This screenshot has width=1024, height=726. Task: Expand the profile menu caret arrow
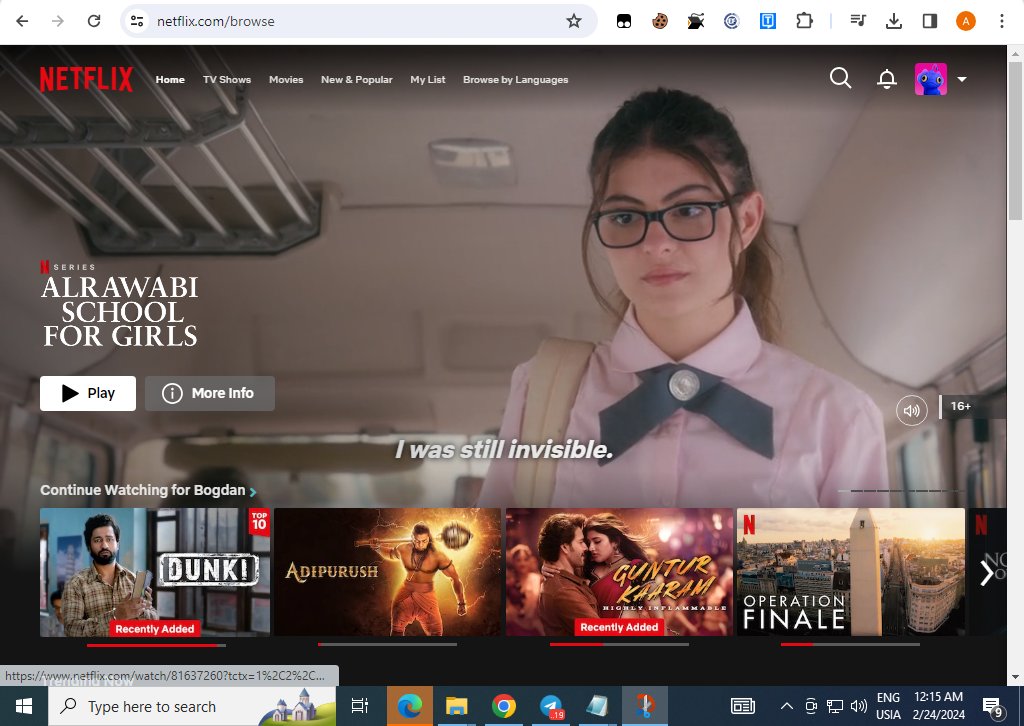point(962,79)
